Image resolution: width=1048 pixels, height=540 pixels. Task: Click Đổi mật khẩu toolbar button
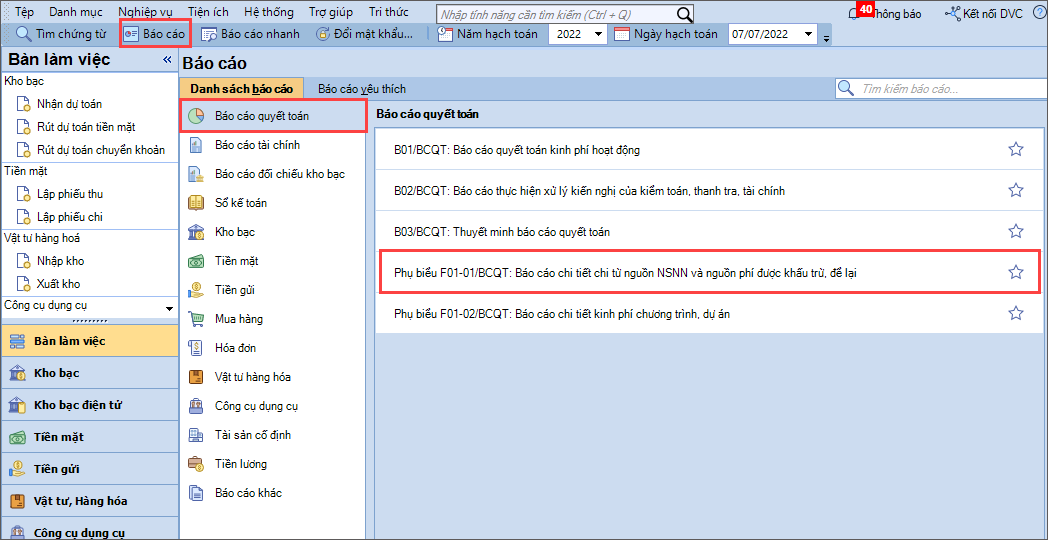point(364,34)
